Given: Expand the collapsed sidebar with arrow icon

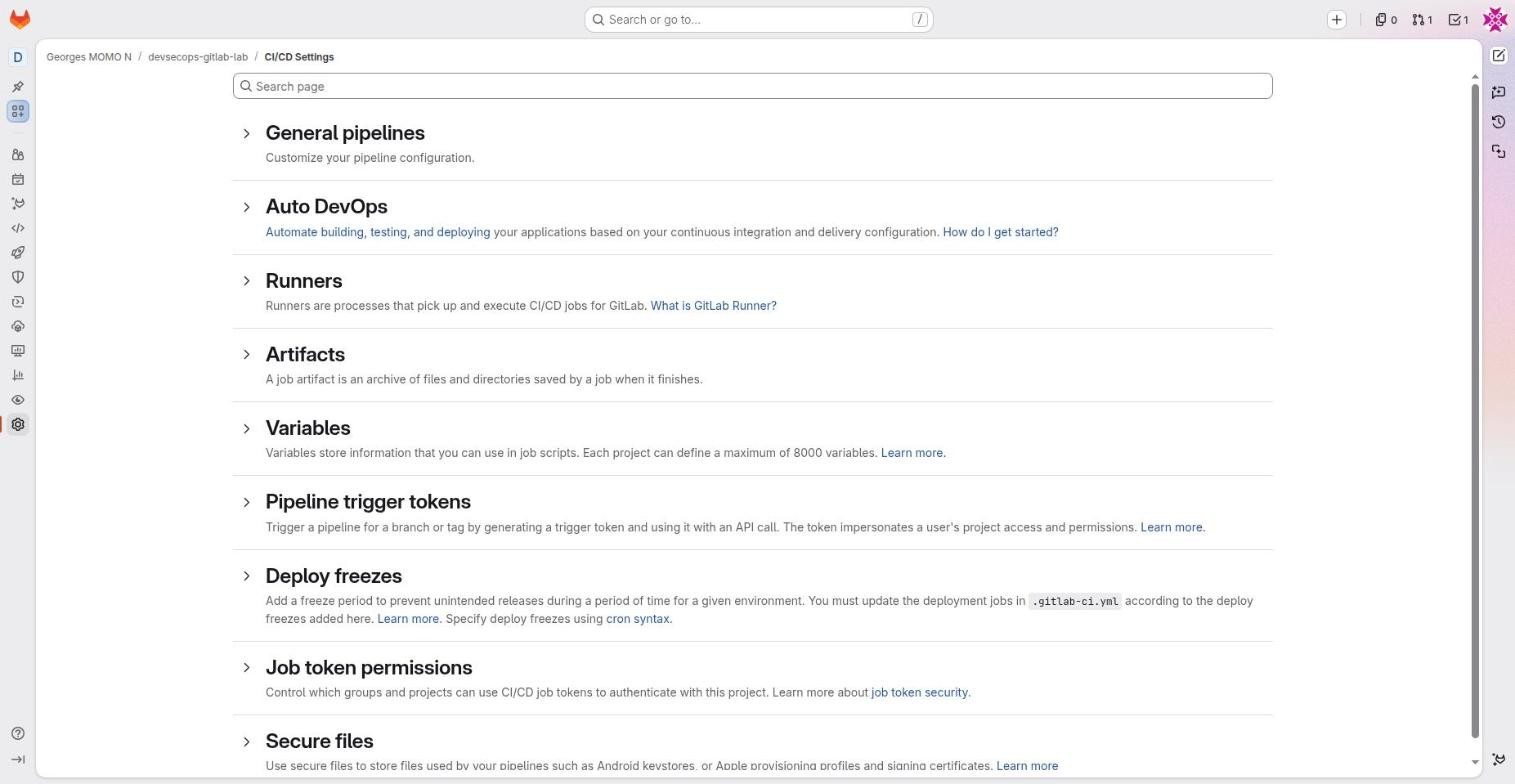Looking at the screenshot, I should [18, 760].
